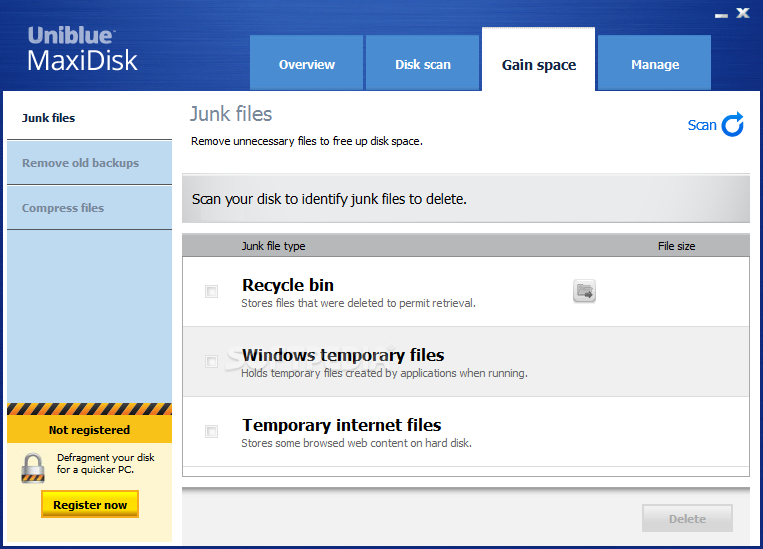The height and width of the screenshot is (549, 763).
Task: Select the Temporary internet files row title
Action: coord(342,425)
